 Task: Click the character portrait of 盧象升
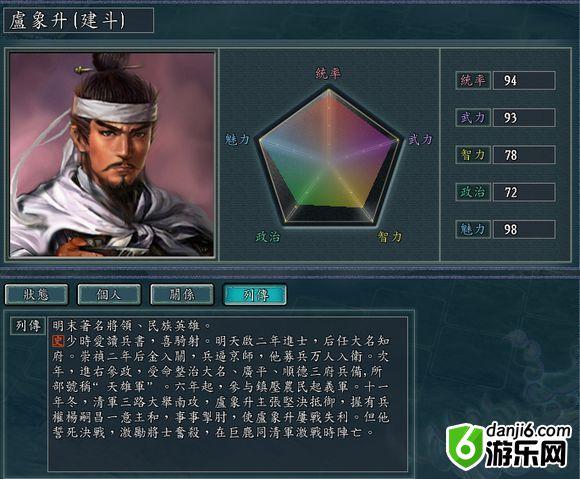point(112,155)
